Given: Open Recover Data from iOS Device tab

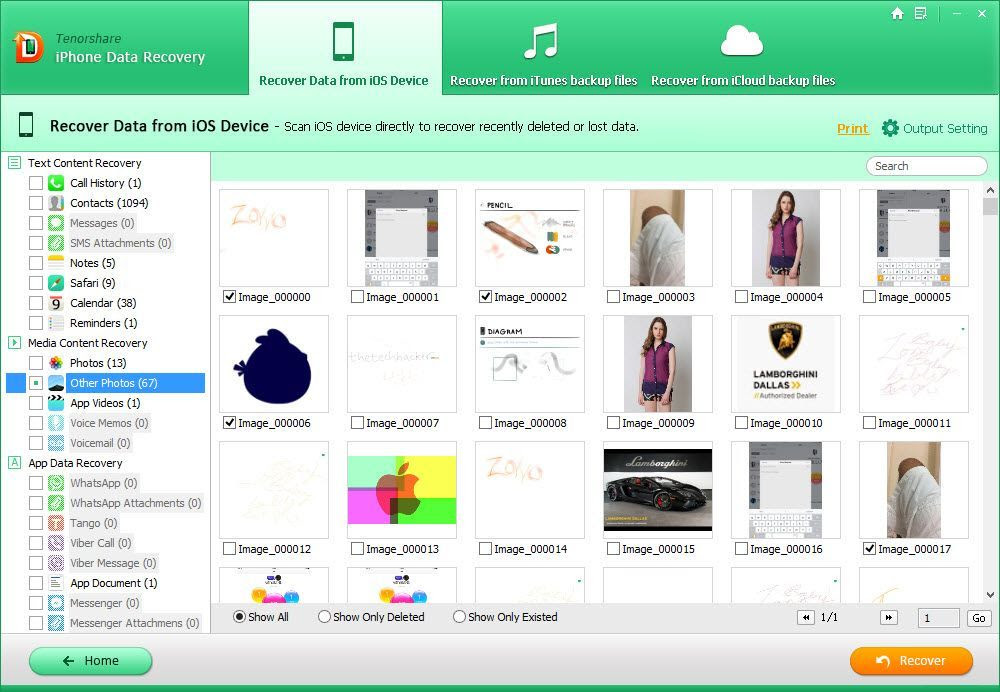Looking at the screenshot, I should click(x=344, y=48).
